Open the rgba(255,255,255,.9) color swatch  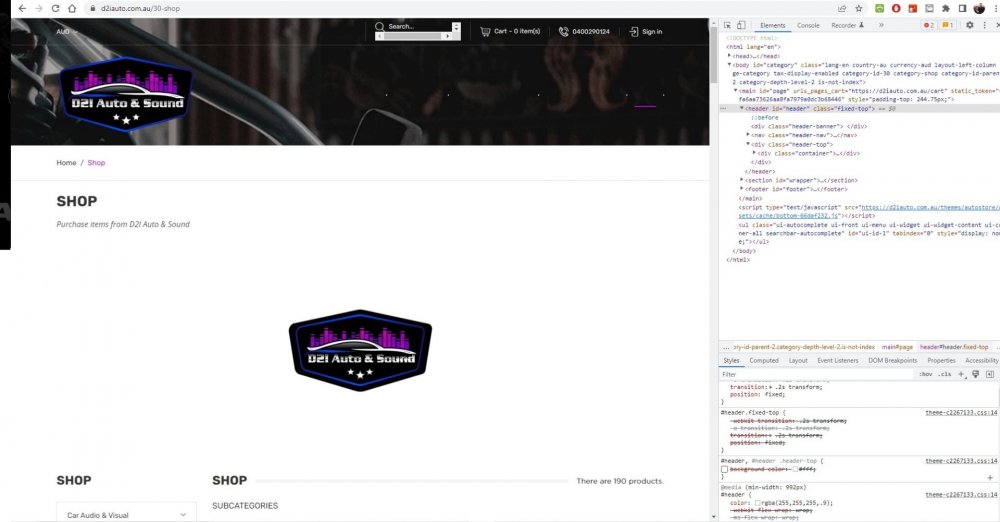pos(757,503)
